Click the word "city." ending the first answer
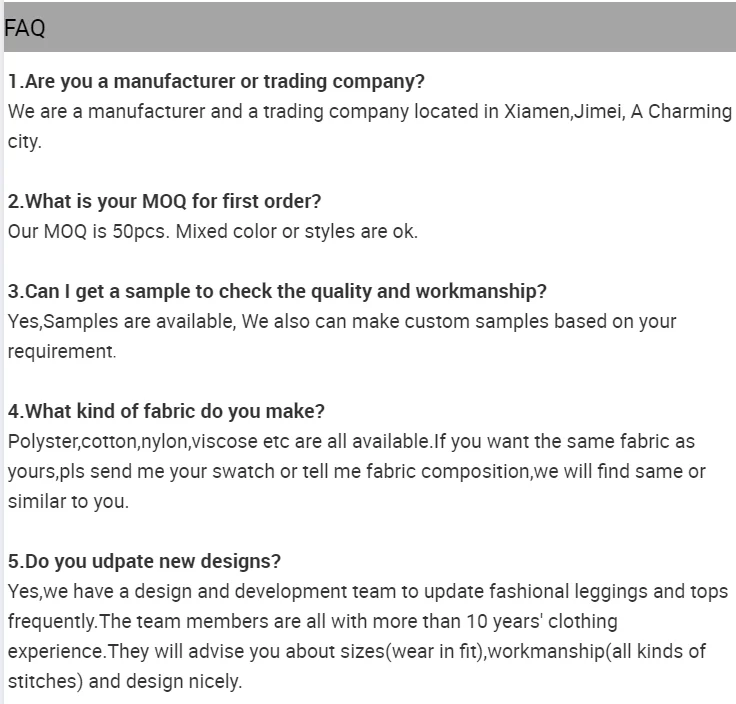Image resolution: width=736 pixels, height=704 pixels. point(24,141)
